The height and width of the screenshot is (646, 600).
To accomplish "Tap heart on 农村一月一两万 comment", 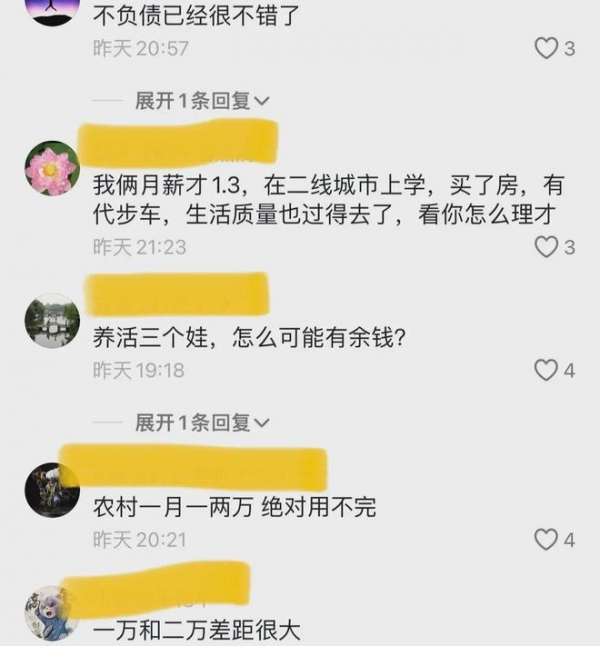I will (546, 539).
